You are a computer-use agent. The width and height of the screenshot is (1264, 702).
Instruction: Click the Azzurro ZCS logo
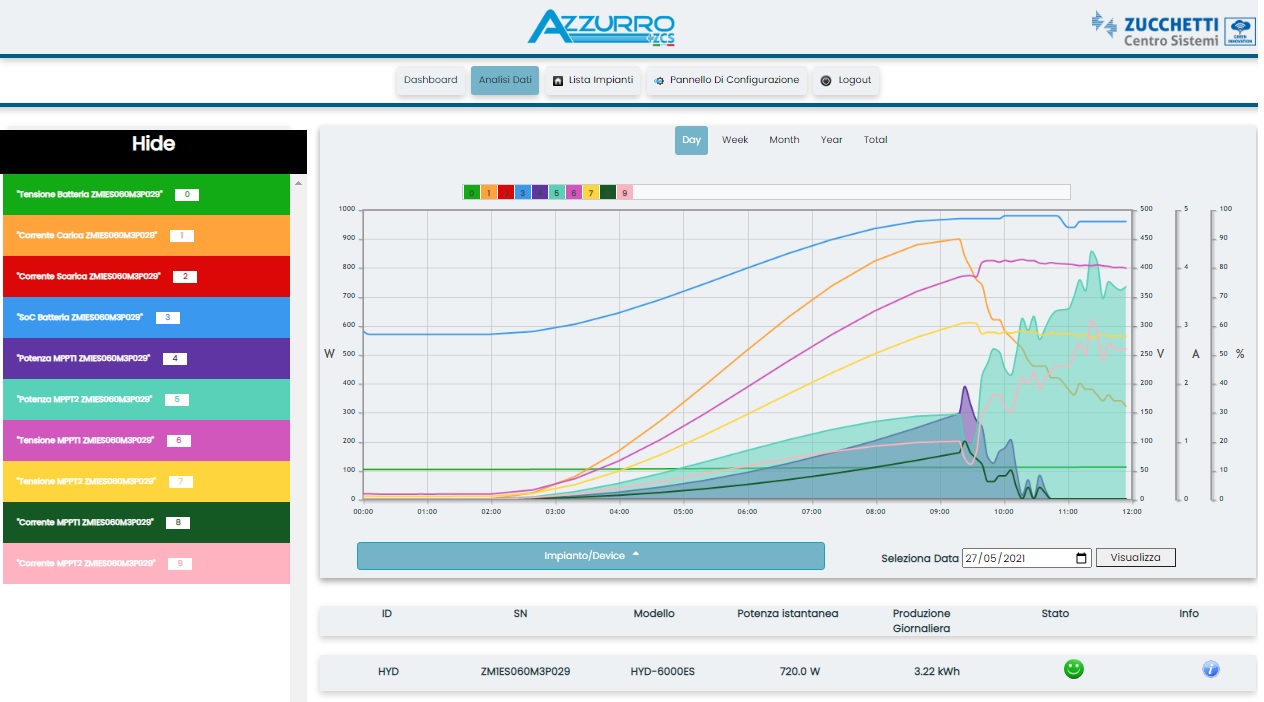(601, 27)
